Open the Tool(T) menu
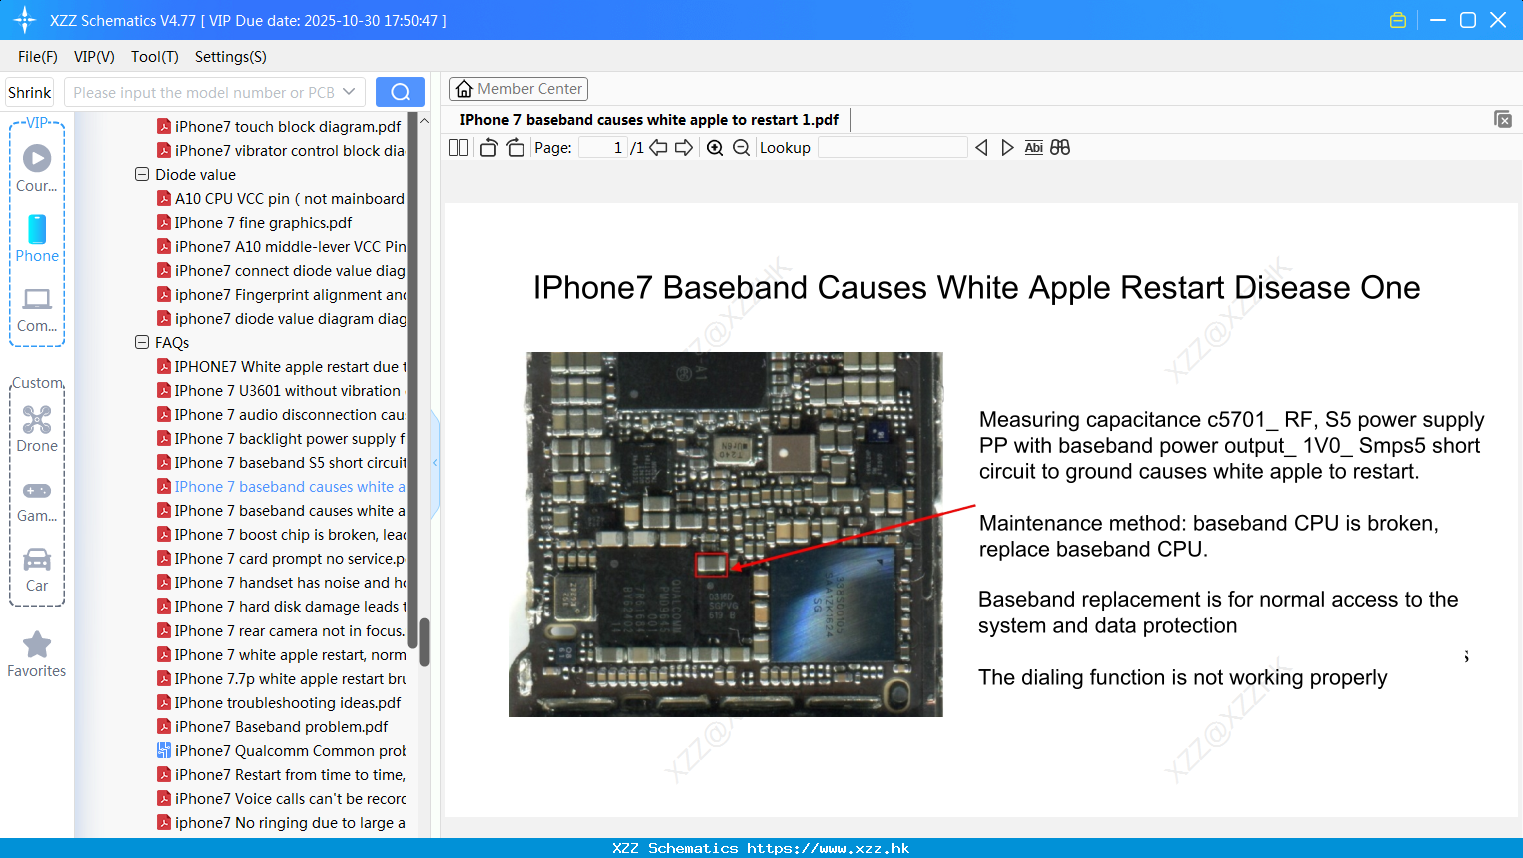 coord(154,57)
